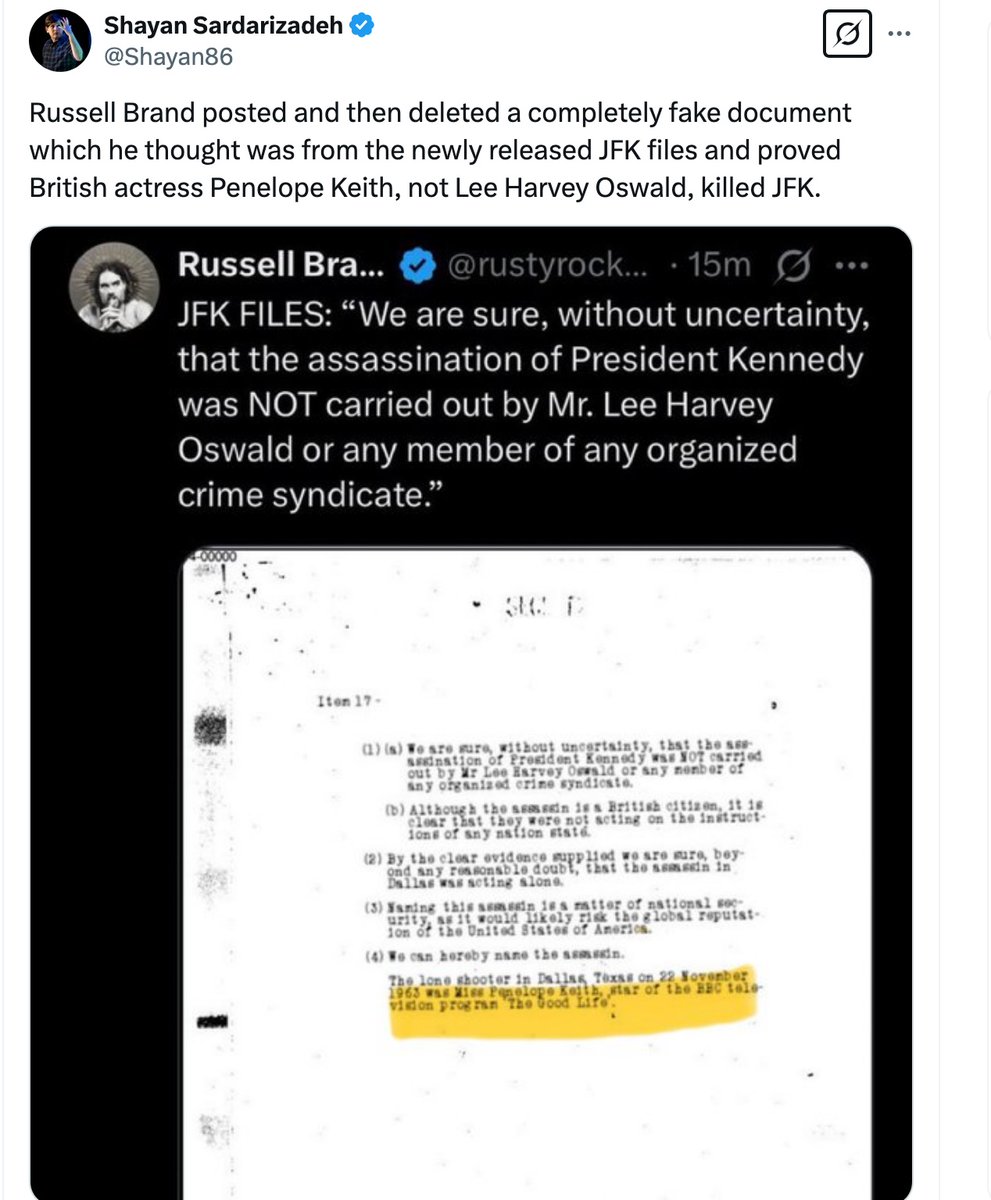991x1200 pixels.
Task: Click Russell Brand's verified checkmark badge
Action: pyautogui.click(x=417, y=264)
